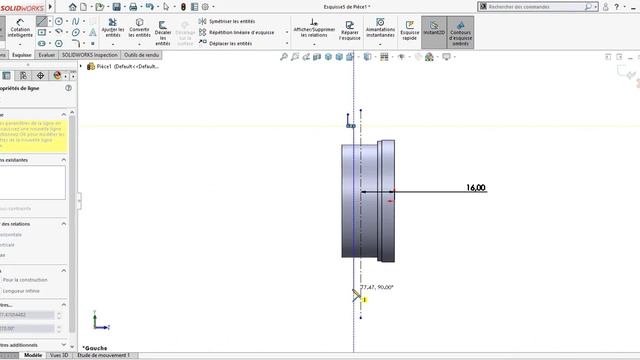
Task: Open the help question mark in property panel
Action: pyautogui.click(x=69, y=88)
